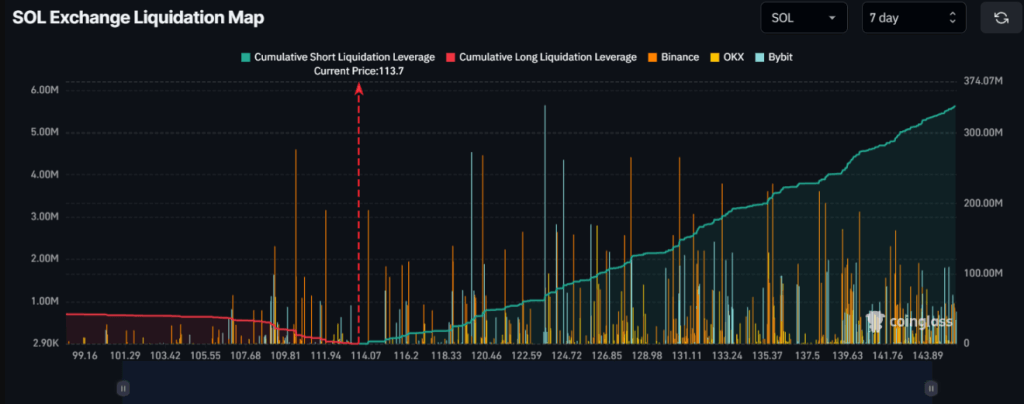The width and height of the screenshot is (1024, 404).
Task: Click the light blue Bybit legend swatch
Action: (x=758, y=57)
